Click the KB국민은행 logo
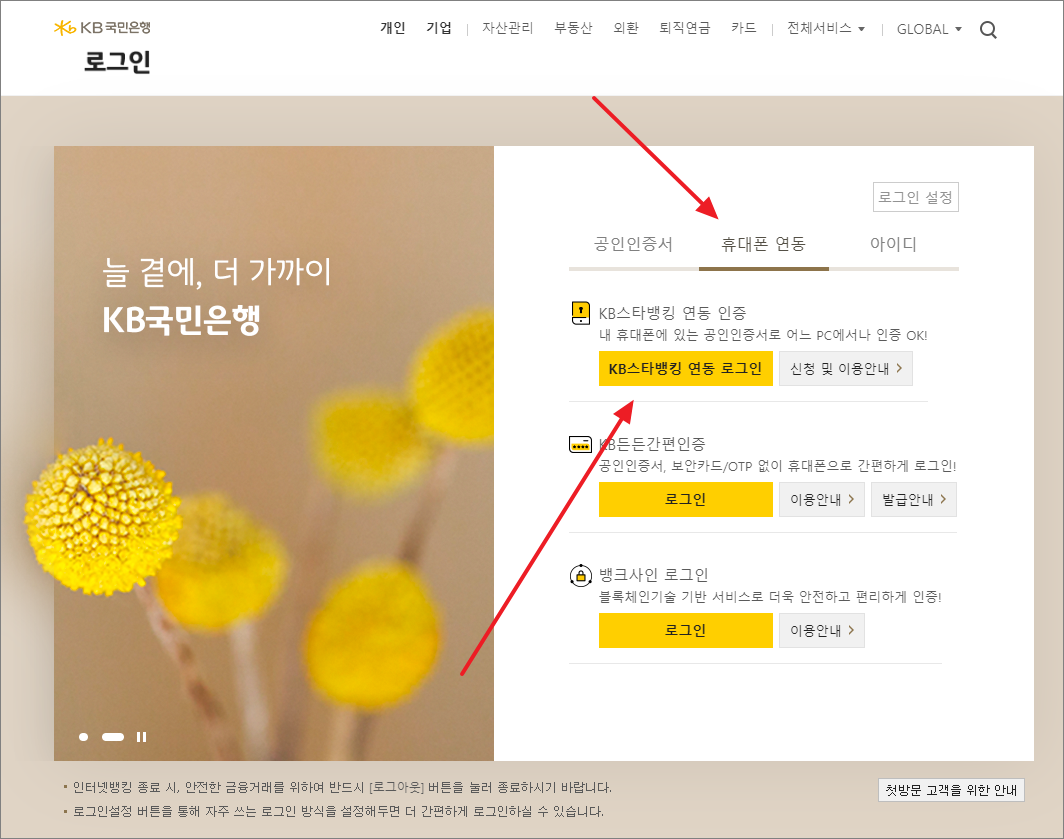The image size is (1064, 839). (102, 28)
